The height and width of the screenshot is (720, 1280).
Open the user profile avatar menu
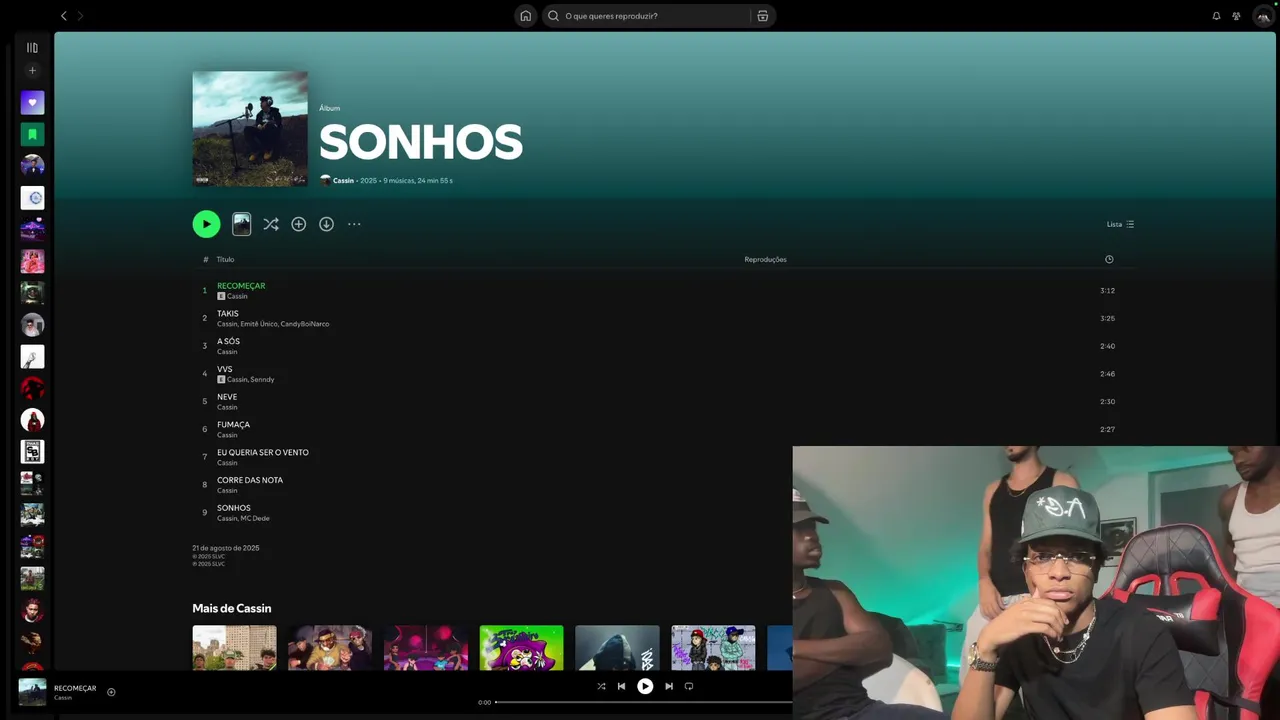(1263, 16)
